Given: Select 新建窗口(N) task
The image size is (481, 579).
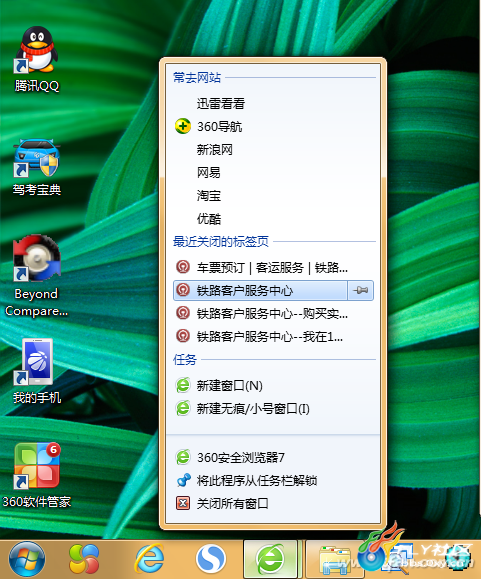Looking at the screenshot, I should pyautogui.click(x=273, y=386).
